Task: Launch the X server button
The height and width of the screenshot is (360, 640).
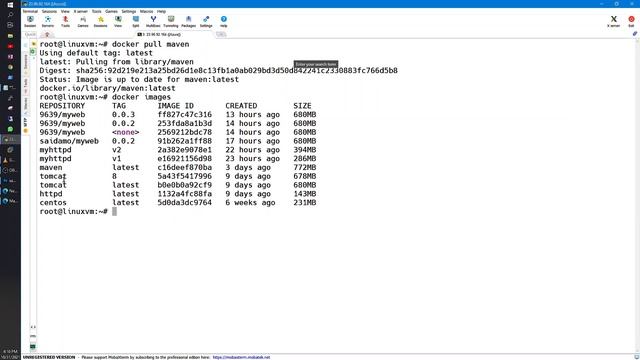Action: click(613, 21)
